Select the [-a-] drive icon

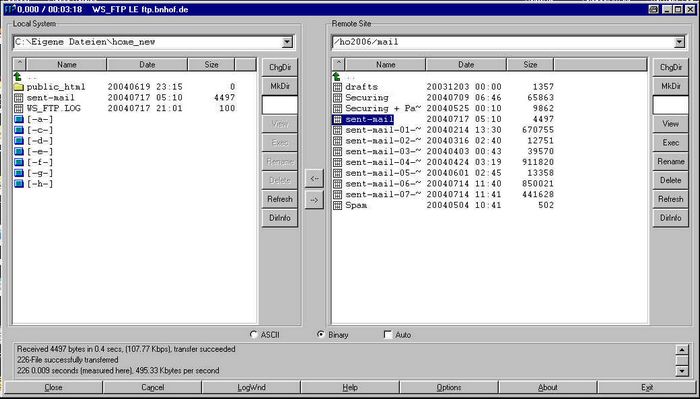[x=18, y=119]
